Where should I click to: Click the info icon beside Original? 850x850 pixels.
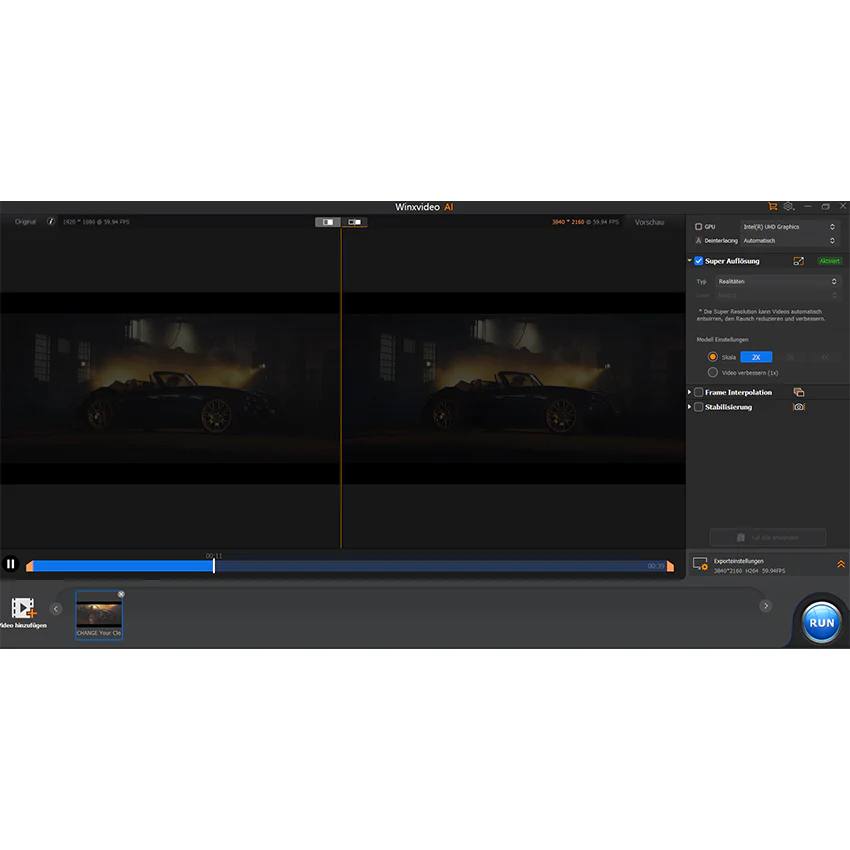(51, 222)
